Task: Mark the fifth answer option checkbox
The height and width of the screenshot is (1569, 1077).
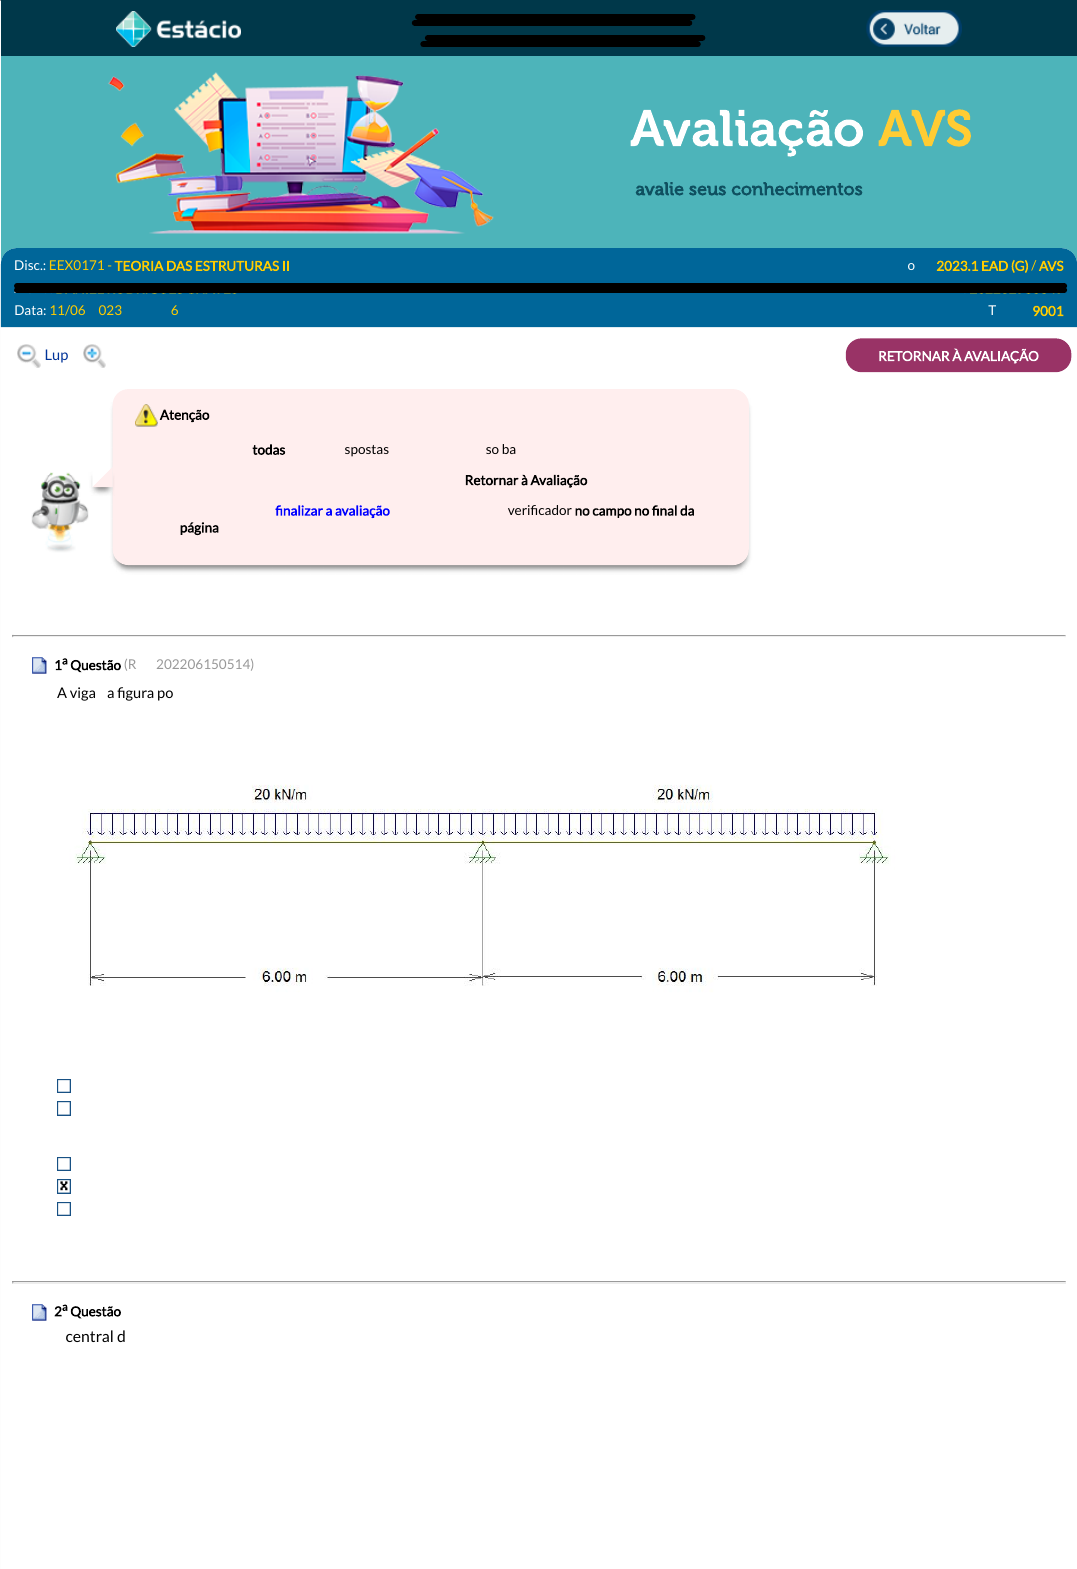Action: click(64, 1210)
